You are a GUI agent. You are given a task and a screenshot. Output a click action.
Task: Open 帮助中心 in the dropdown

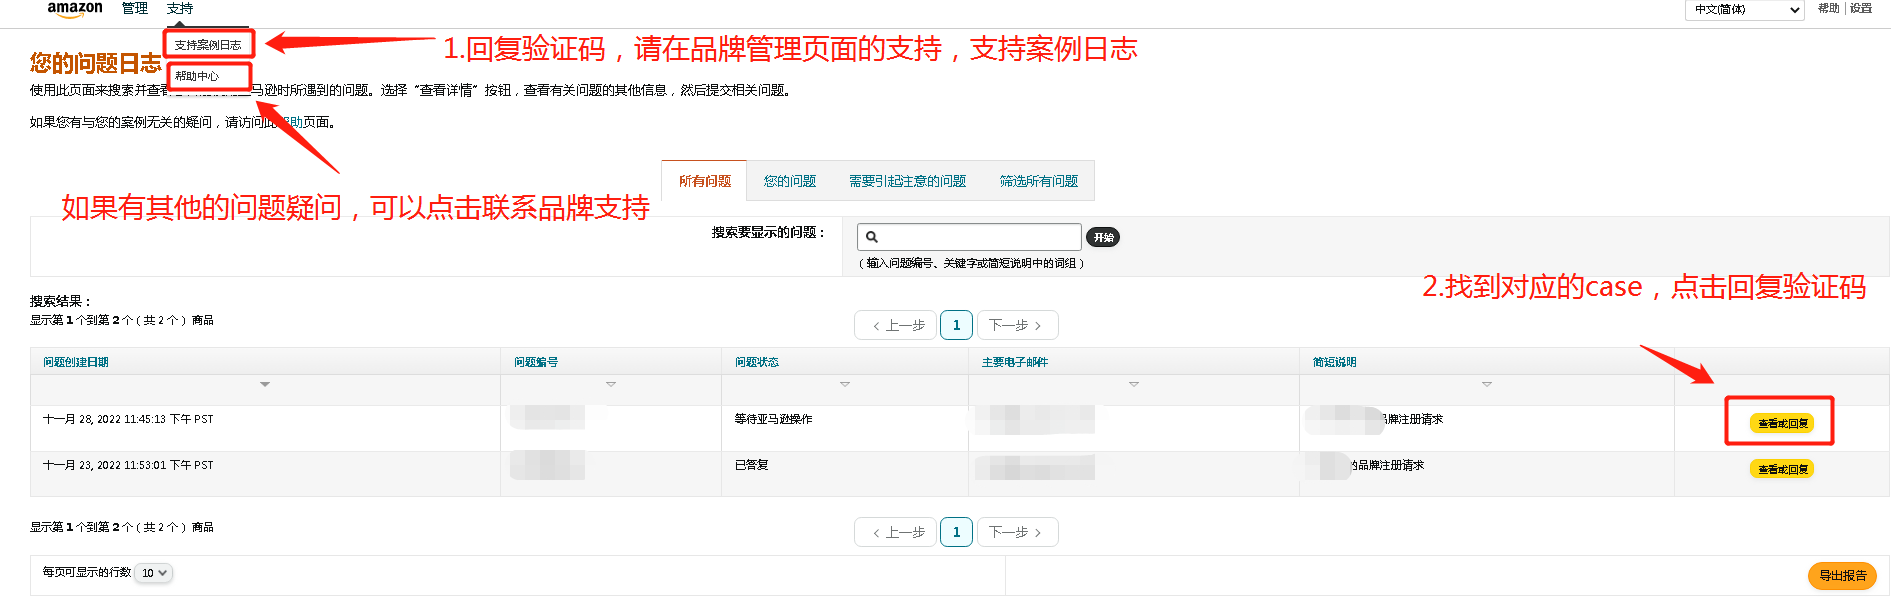tap(197, 76)
